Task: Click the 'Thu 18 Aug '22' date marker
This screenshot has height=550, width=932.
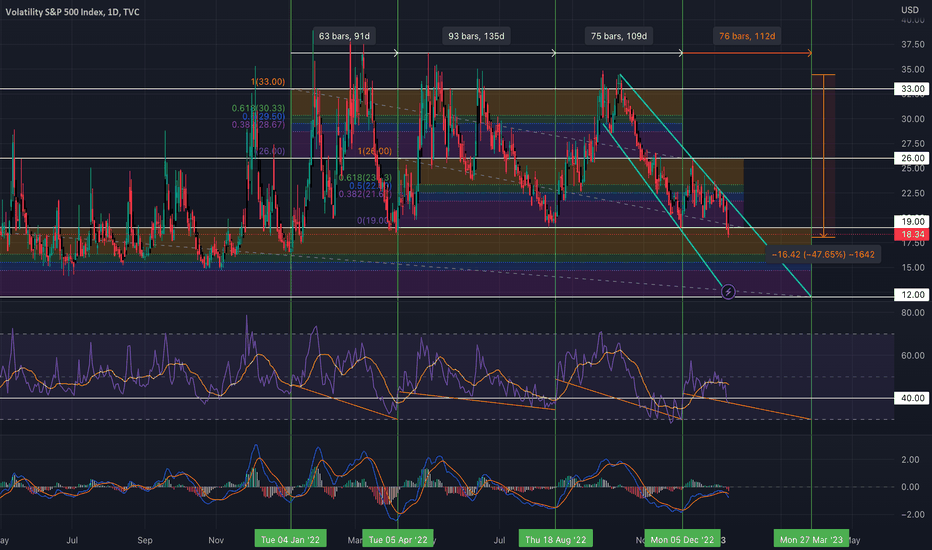Action: coord(555,539)
